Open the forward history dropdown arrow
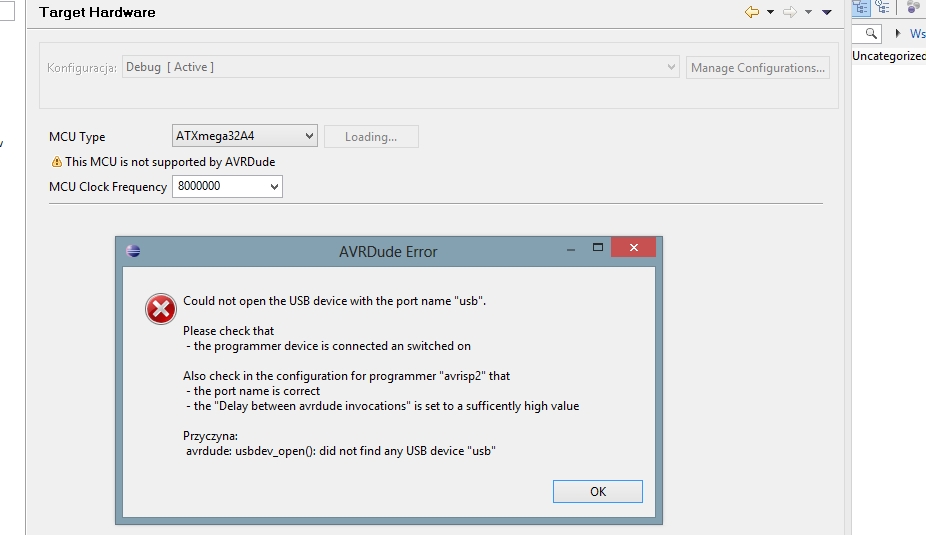 pyautogui.click(x=808, y=12)
